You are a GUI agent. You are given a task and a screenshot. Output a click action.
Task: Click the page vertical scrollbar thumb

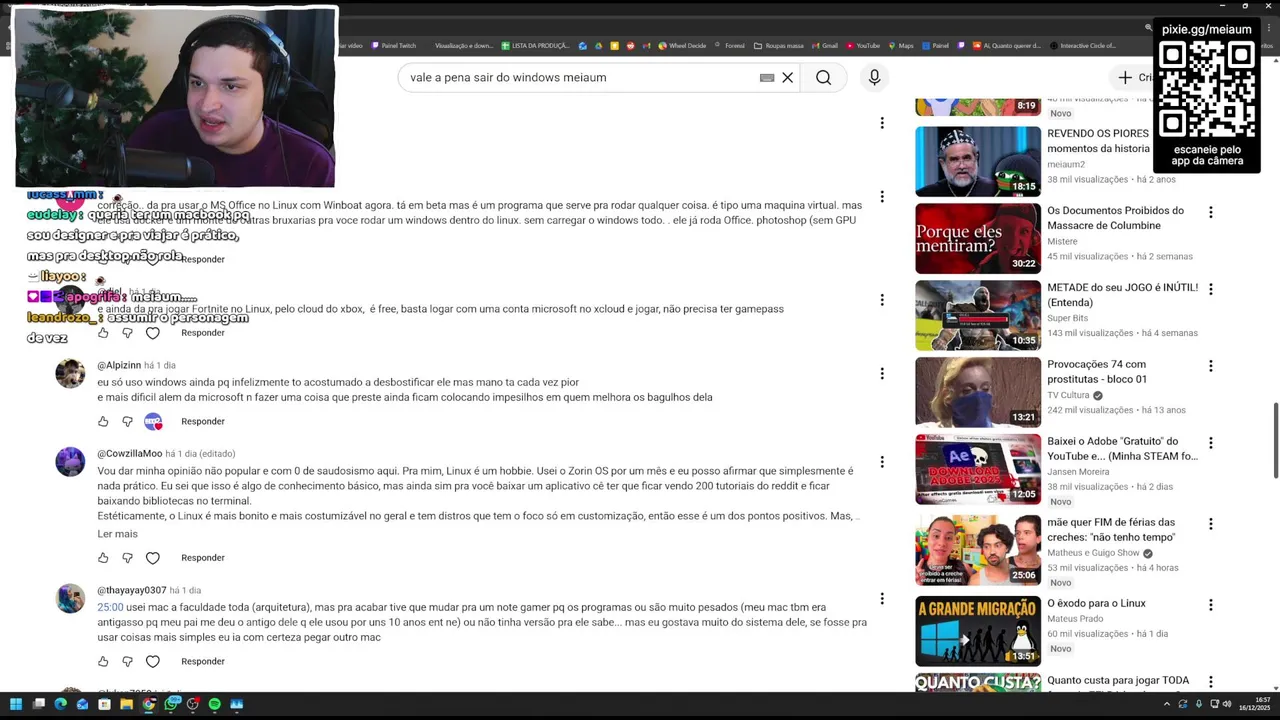click(x=1275, y=440)
